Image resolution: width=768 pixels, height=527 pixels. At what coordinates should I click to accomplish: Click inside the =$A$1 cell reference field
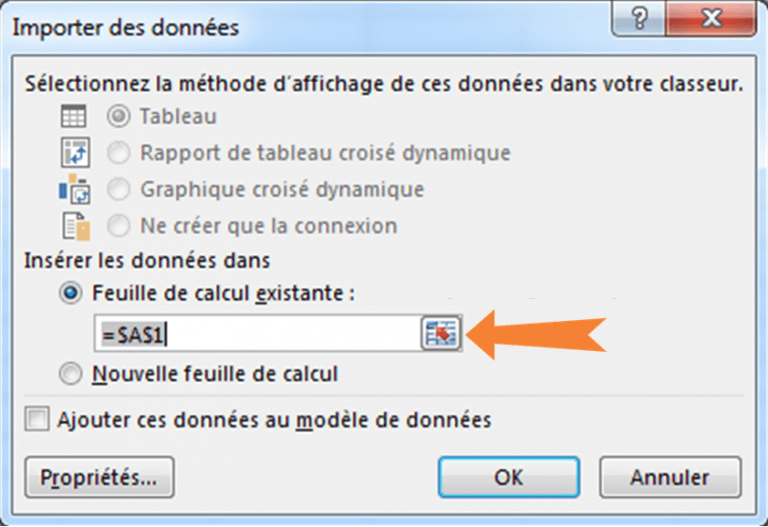[x=258, y=334]
